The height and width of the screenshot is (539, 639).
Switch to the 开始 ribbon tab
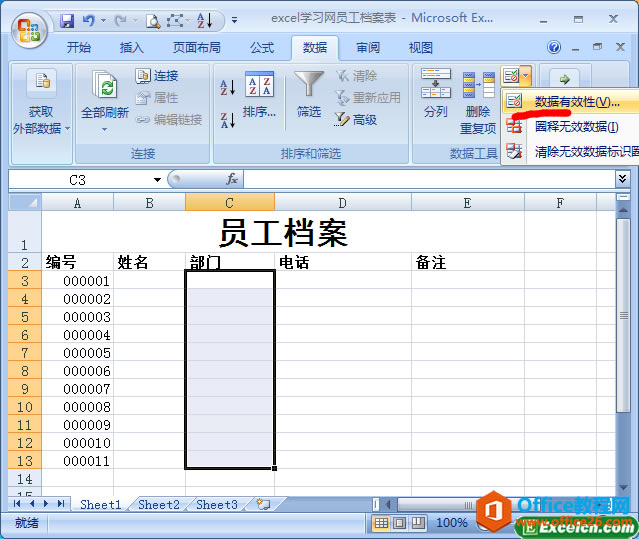coord(79,48)
